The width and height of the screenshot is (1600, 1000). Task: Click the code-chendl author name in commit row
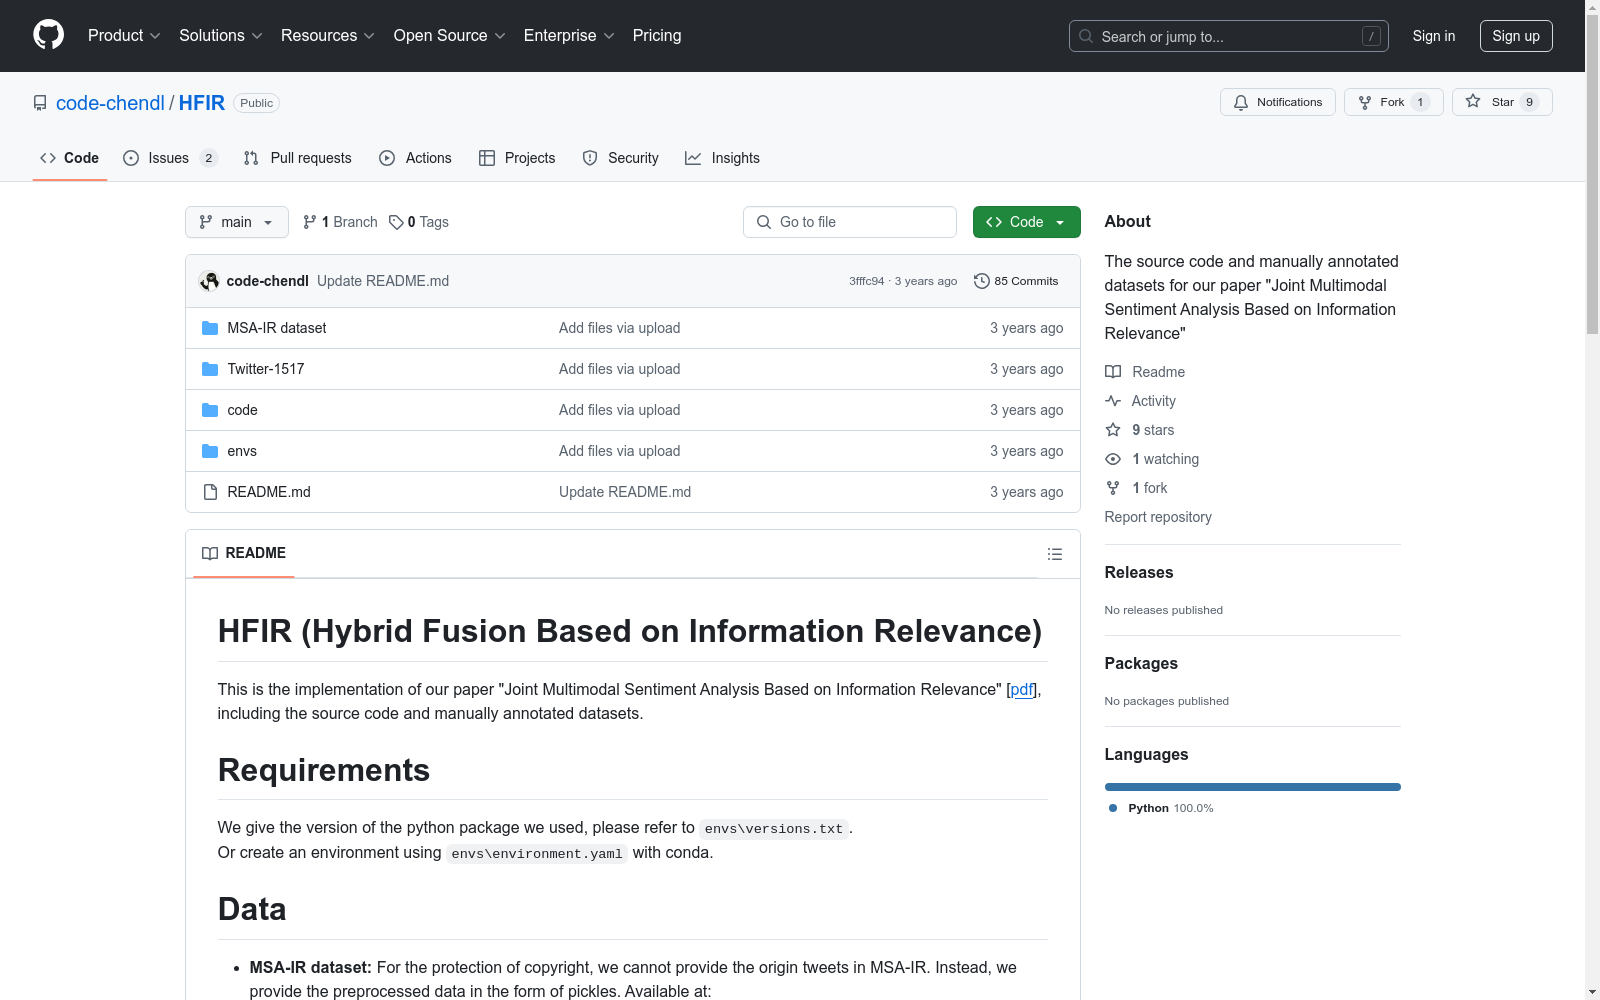267,281
